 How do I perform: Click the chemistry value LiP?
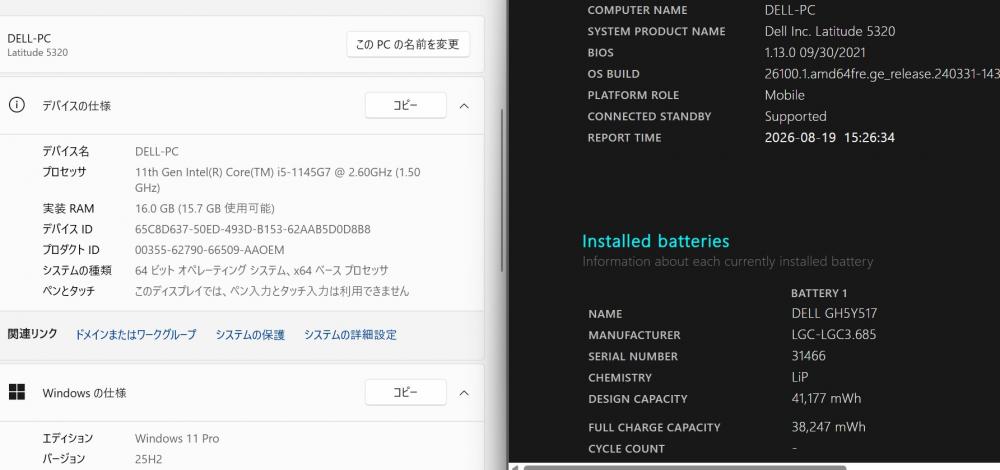[800, 377]
